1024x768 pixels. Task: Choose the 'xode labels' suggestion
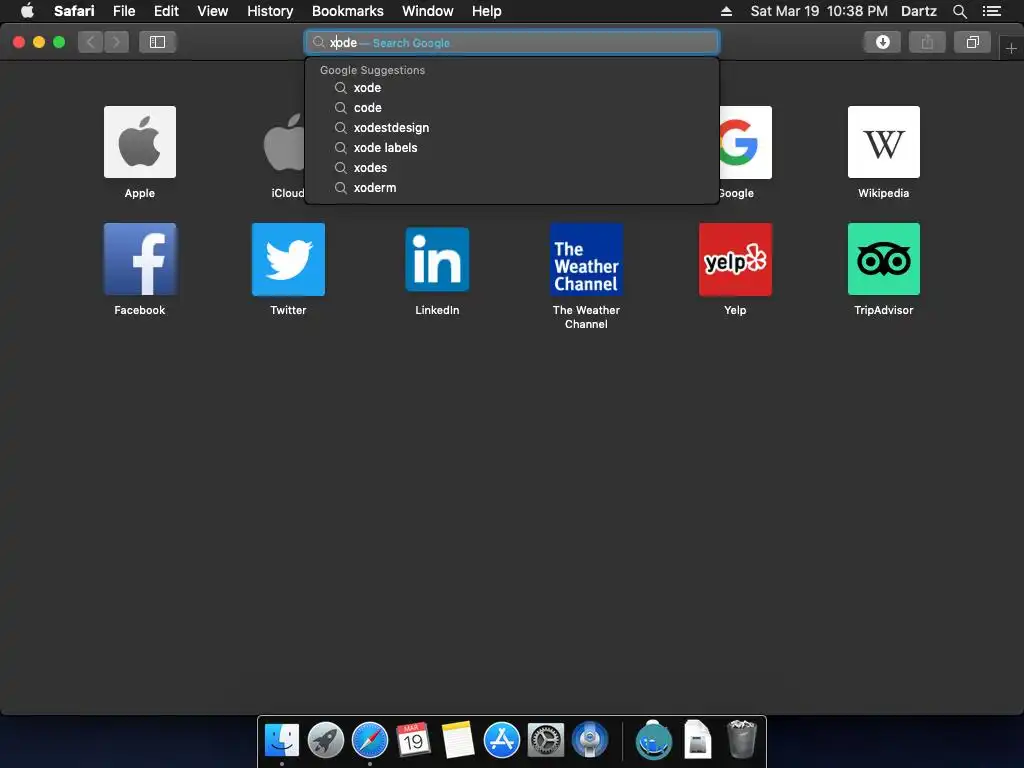[x=511, y=148]
